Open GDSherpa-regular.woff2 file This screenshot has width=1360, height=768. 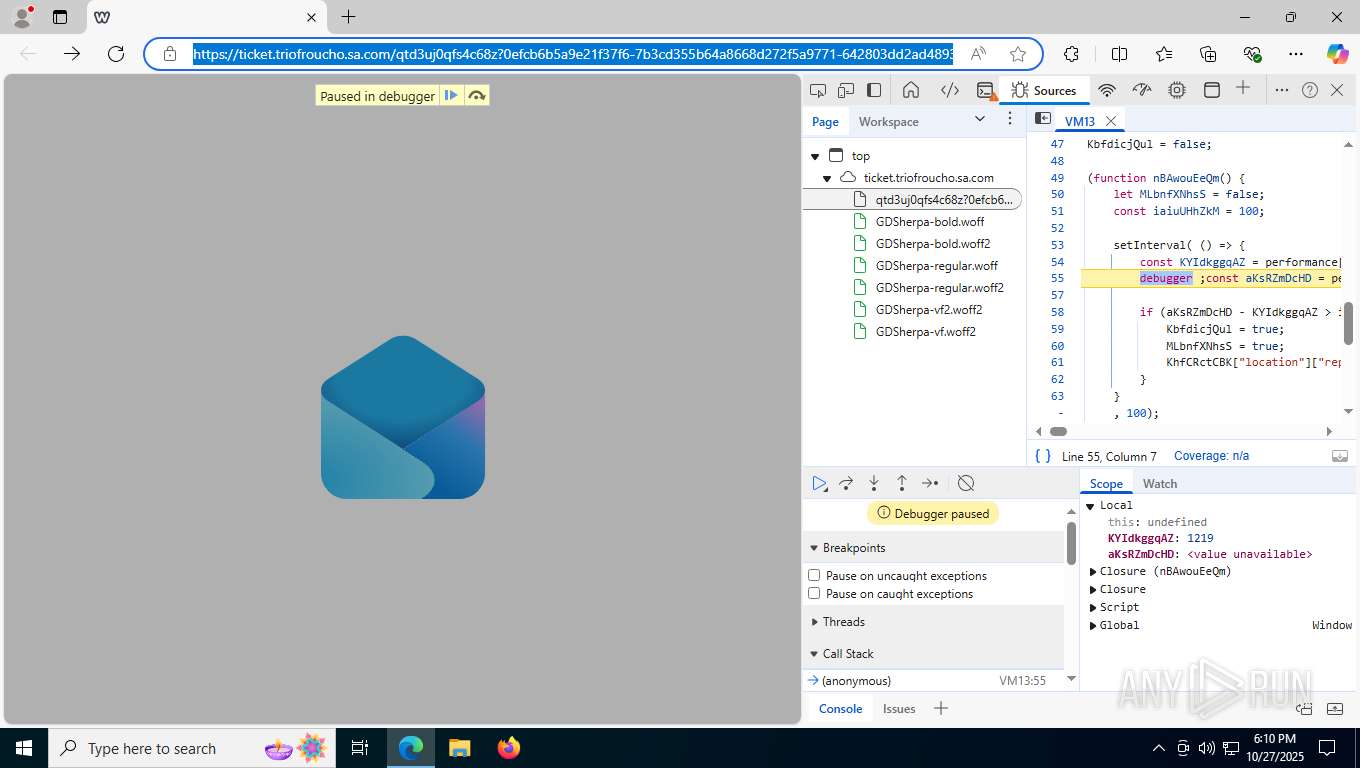pyautogui.click(x=939, y=287)
